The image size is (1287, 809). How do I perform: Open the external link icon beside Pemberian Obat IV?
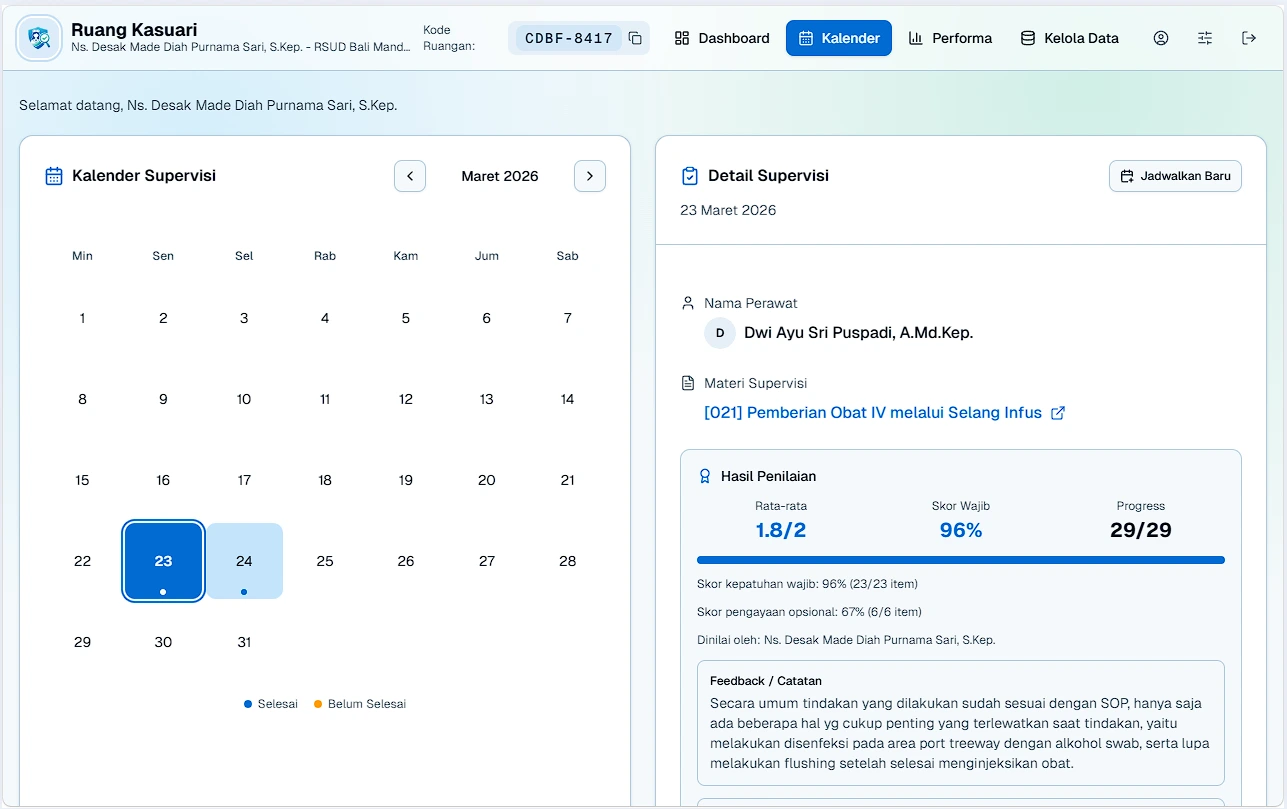(1058, 413)
